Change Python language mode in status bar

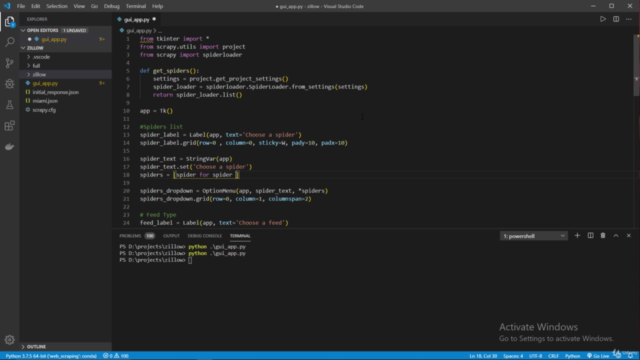coord(572,356)
